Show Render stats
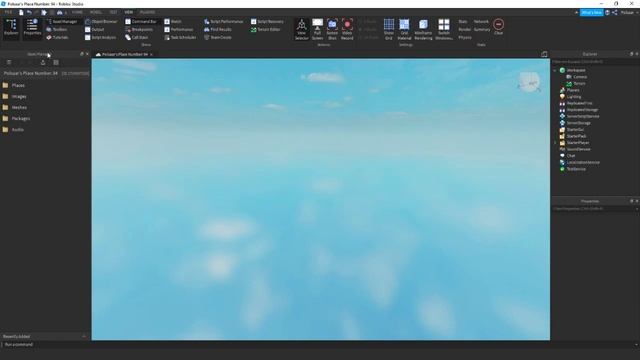640x360 pixels. point(464,29)
